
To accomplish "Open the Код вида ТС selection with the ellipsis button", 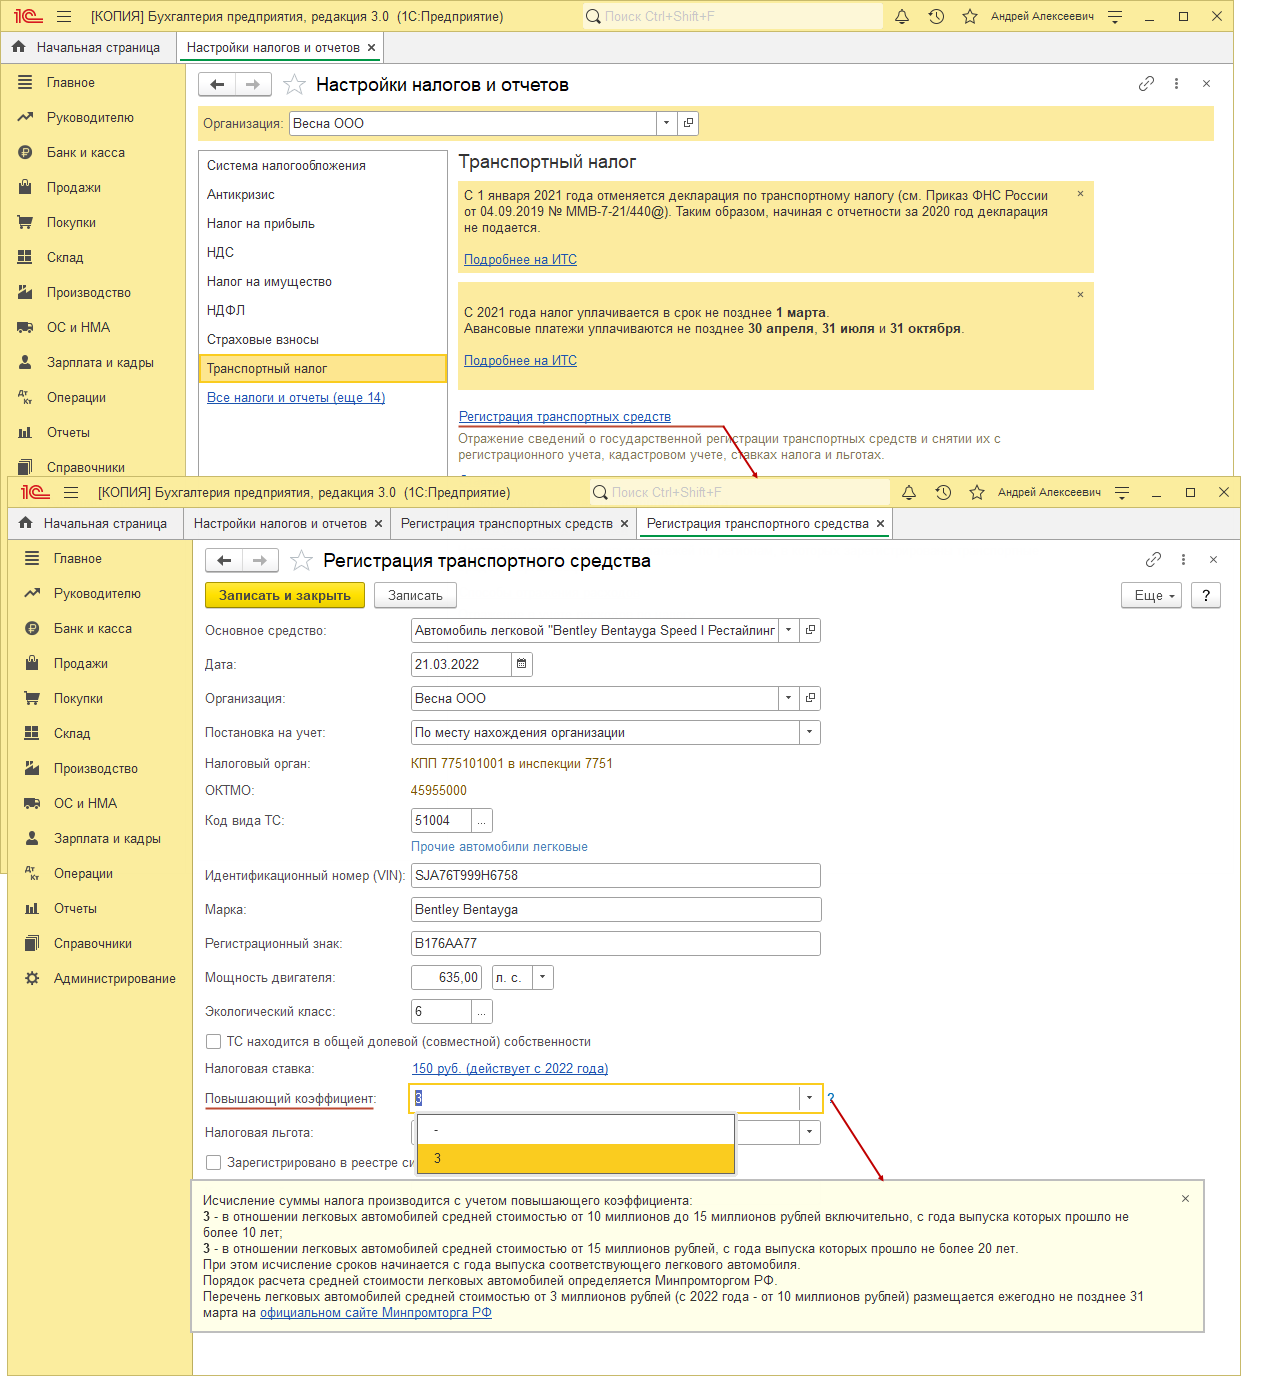I will tap(482, 820).
